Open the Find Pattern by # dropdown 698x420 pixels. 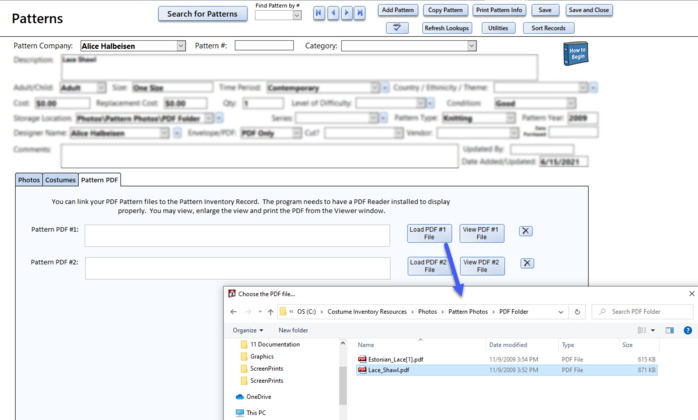pyautogui.click(x=297, y=15)
